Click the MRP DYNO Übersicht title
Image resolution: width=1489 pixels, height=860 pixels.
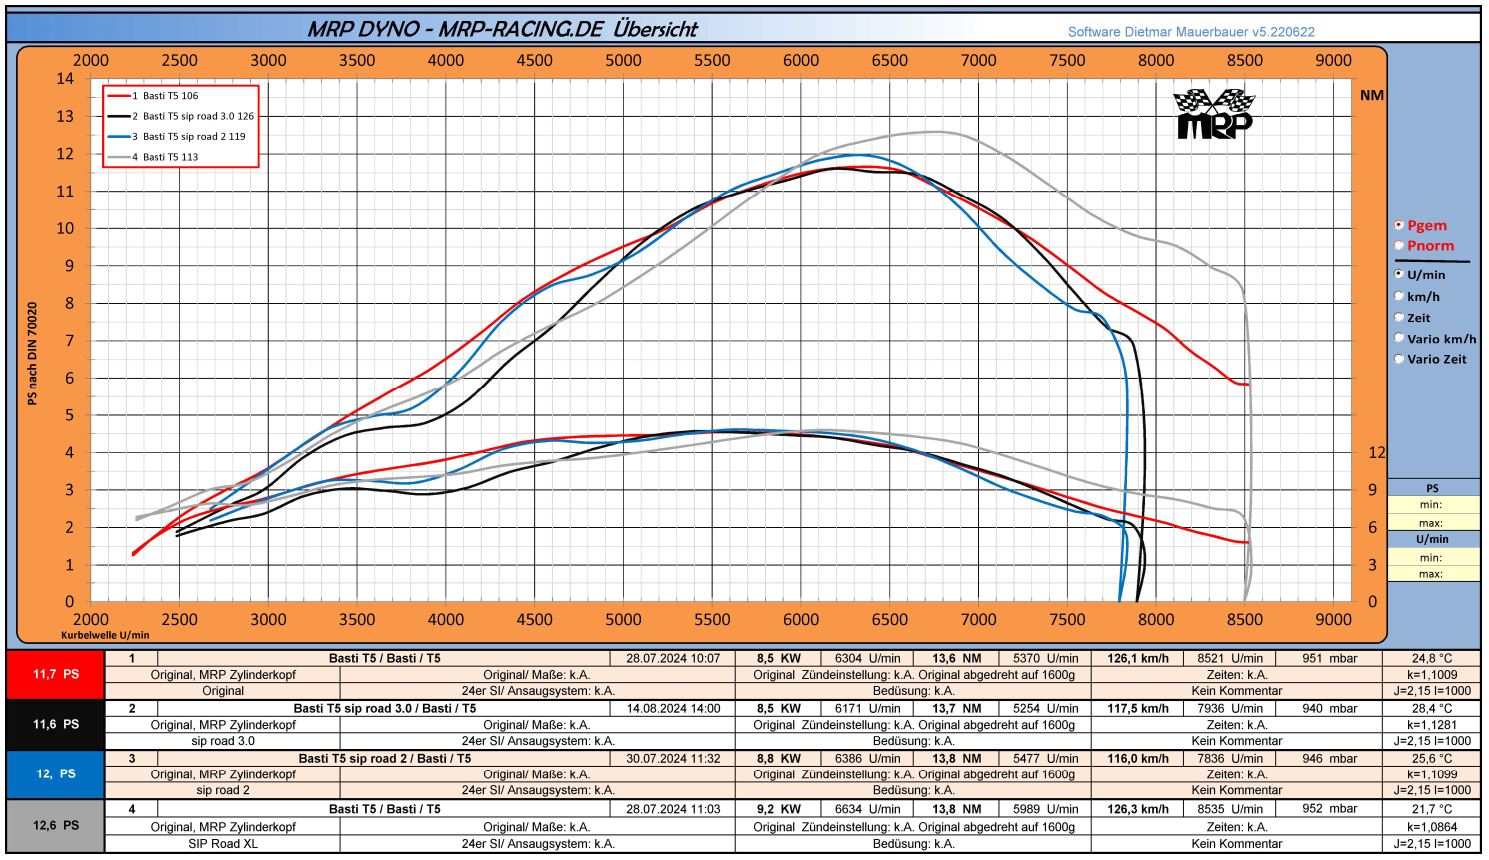coord(503,29)
